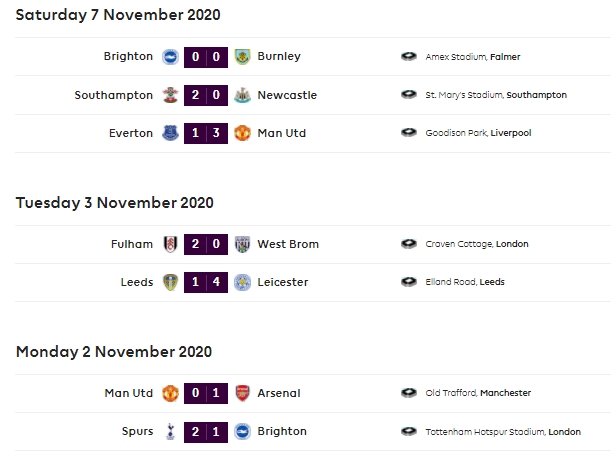Open the Leeds 1-4 Leicester score
Screen dimensions: 611x455
click(x=206, y=282)
